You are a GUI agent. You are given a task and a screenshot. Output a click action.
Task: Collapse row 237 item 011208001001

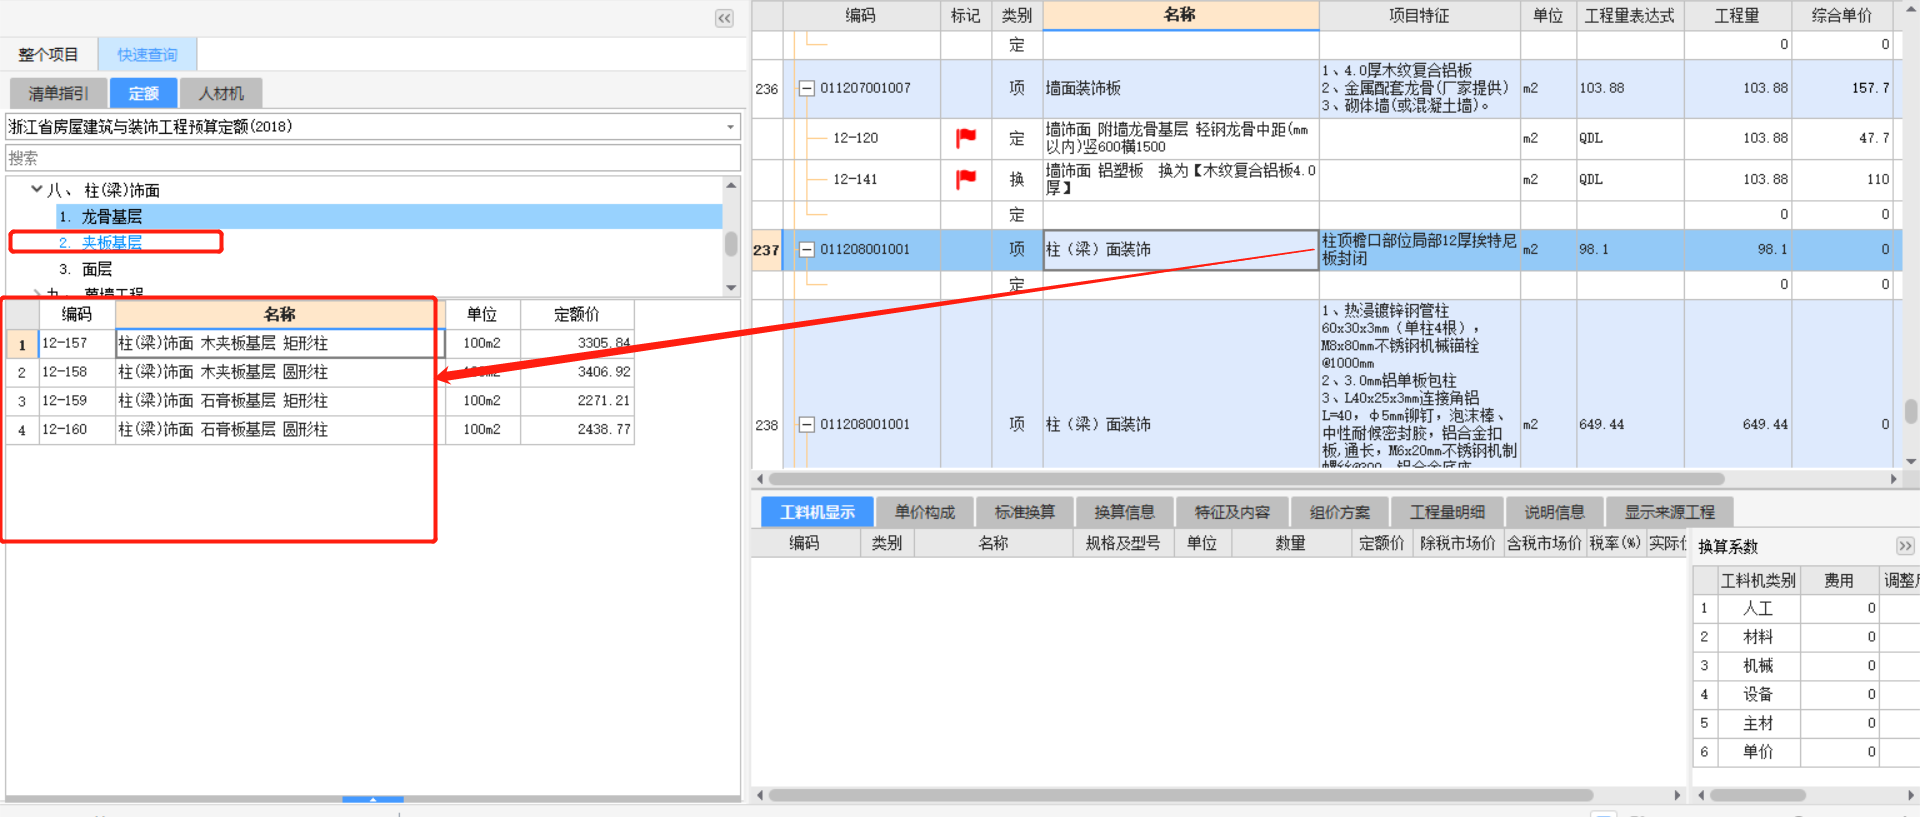pos(806,249)
